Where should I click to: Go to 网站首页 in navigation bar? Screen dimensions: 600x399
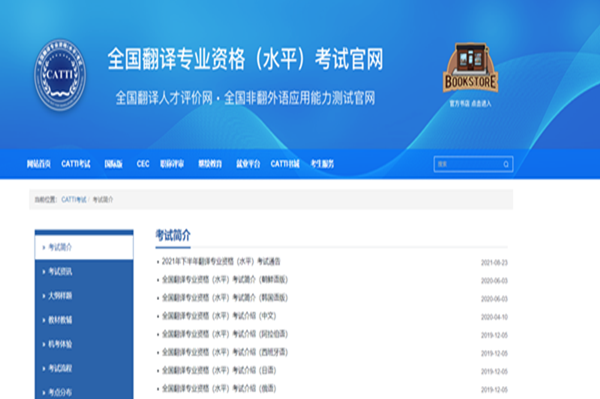tap(39, 164)
